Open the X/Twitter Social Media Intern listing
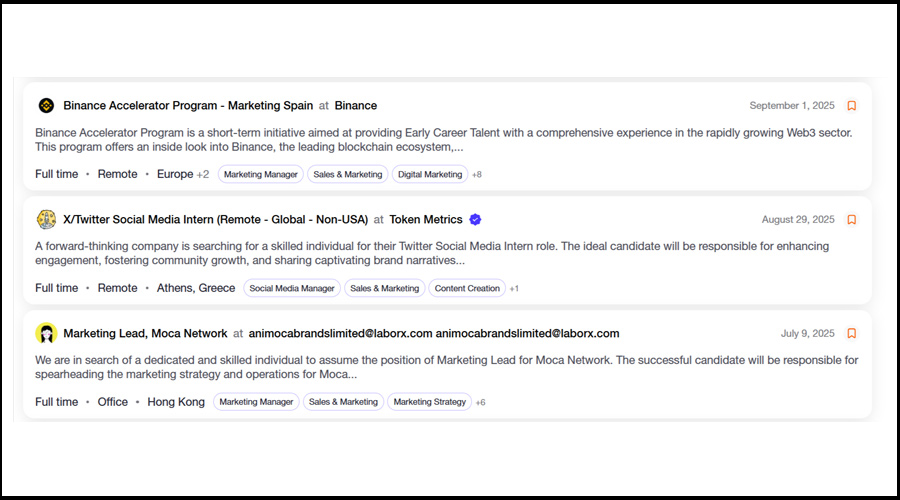The height and width of the screenshot is (500, 900). point(216,219)
